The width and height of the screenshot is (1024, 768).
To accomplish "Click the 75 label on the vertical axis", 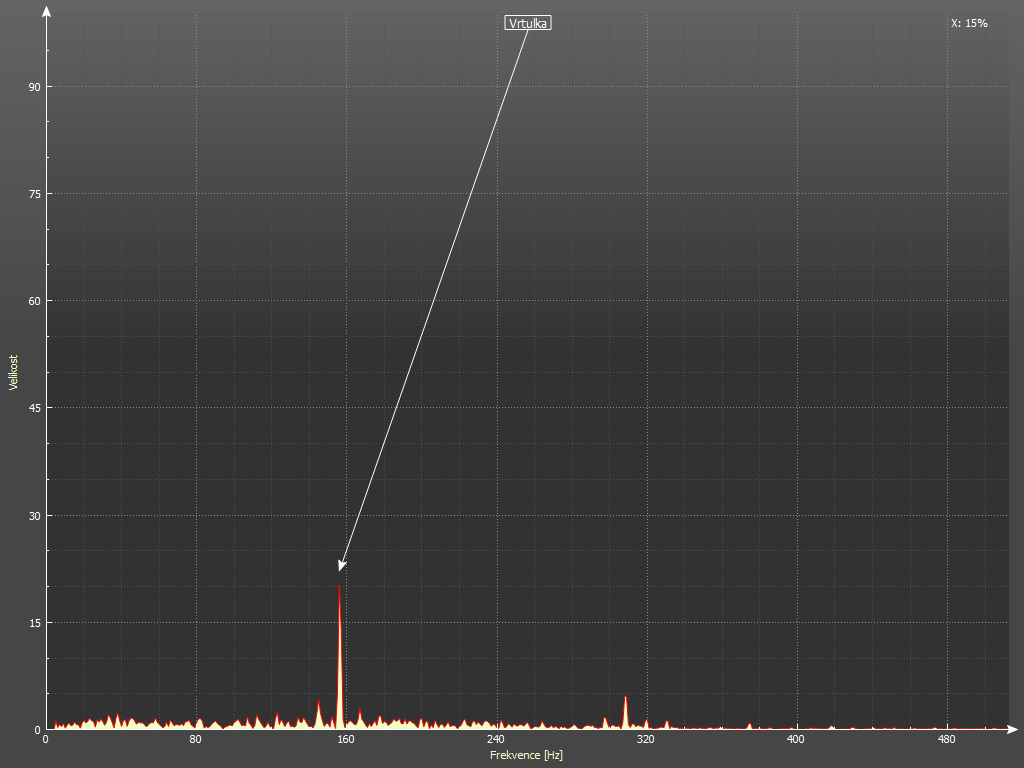I will click(x=34, y=194).
